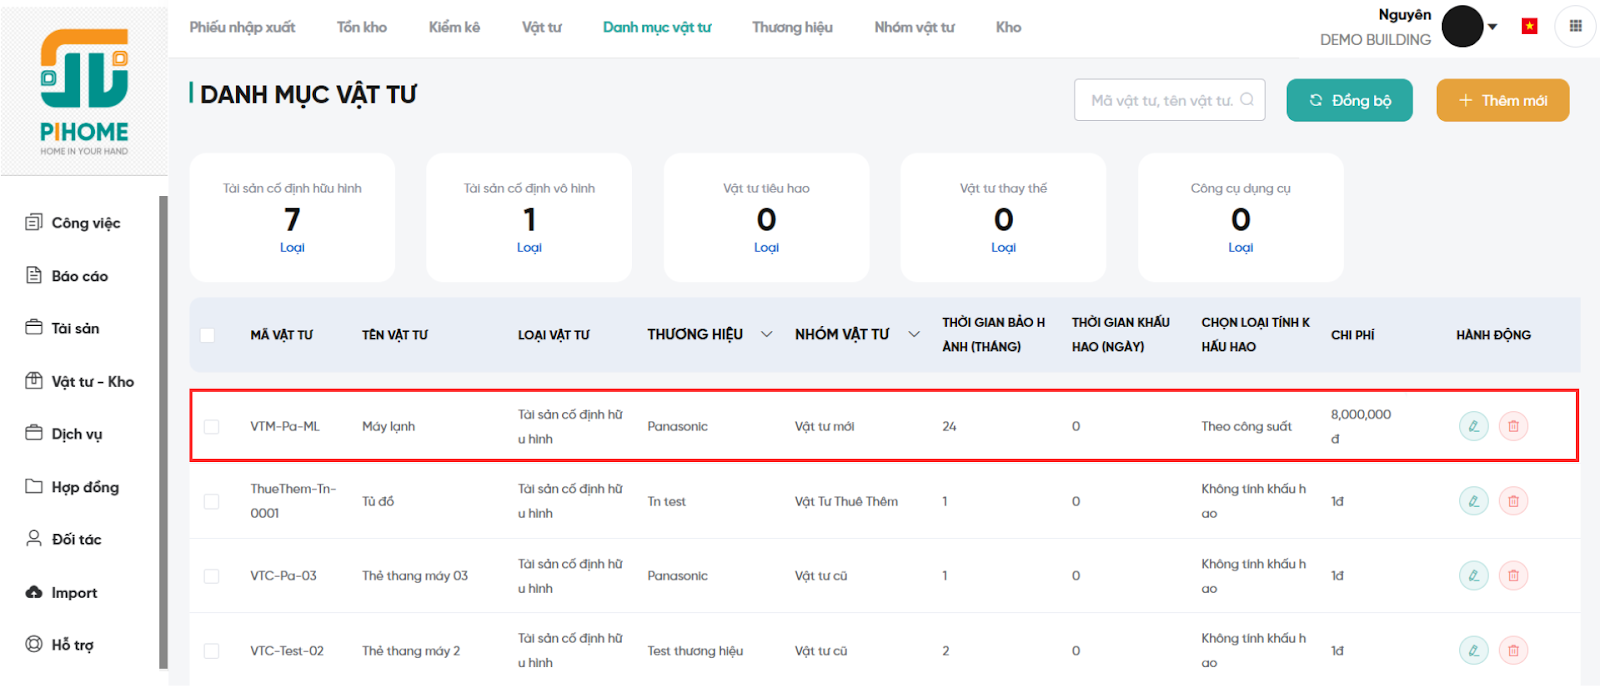This screenshot has height=688, width=1600.
Task: Edit the VTC-Test-02 item
Action: tap(1473, 651)
